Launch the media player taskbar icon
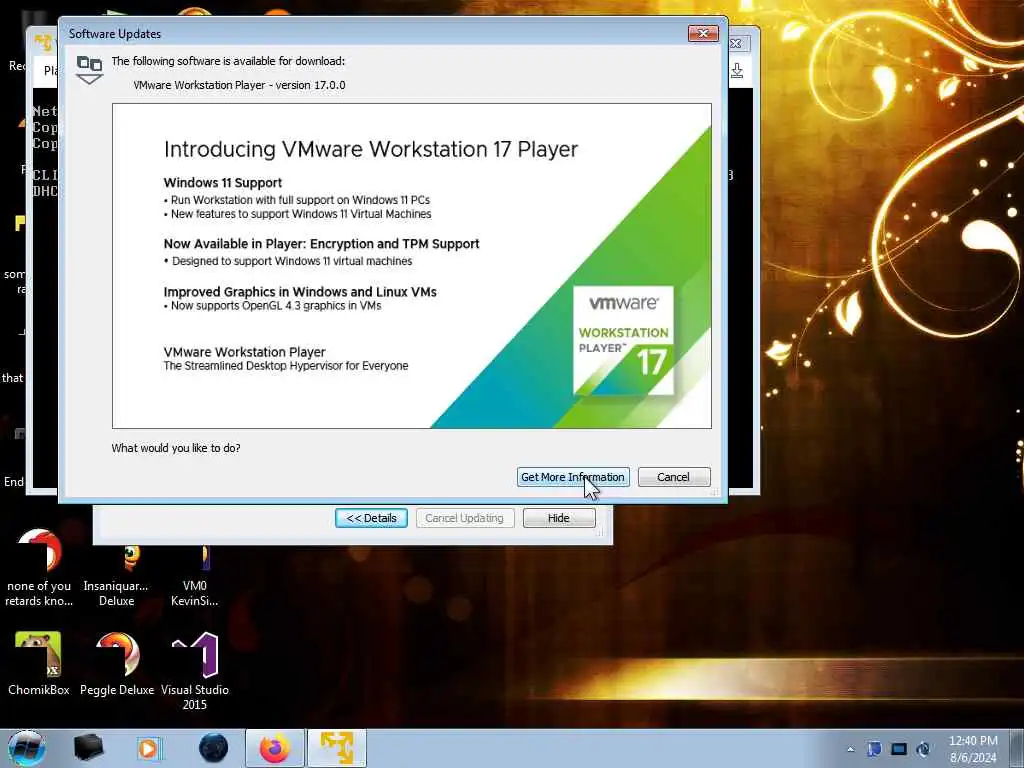The width and height of the screenshot is (1024, 768). coord(150,748)
